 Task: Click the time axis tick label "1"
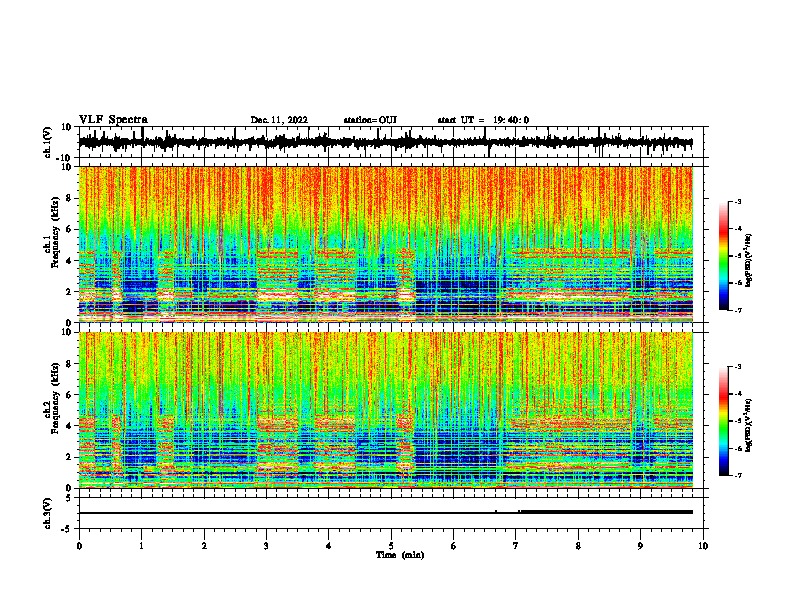(141, 546)
